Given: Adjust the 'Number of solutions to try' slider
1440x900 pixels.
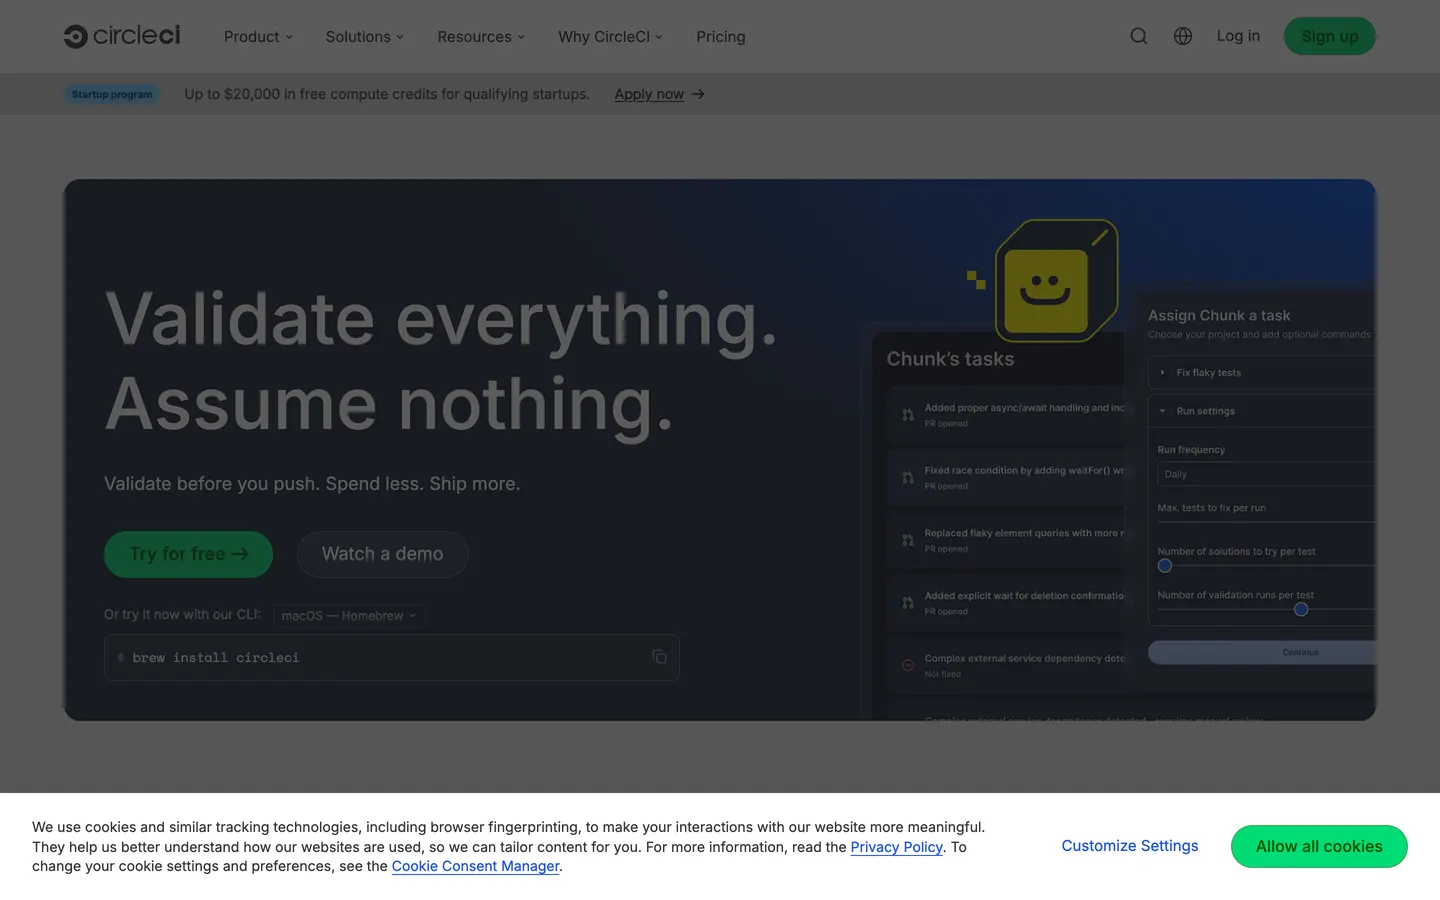Looking at the screenshot, I should 1165,566.
